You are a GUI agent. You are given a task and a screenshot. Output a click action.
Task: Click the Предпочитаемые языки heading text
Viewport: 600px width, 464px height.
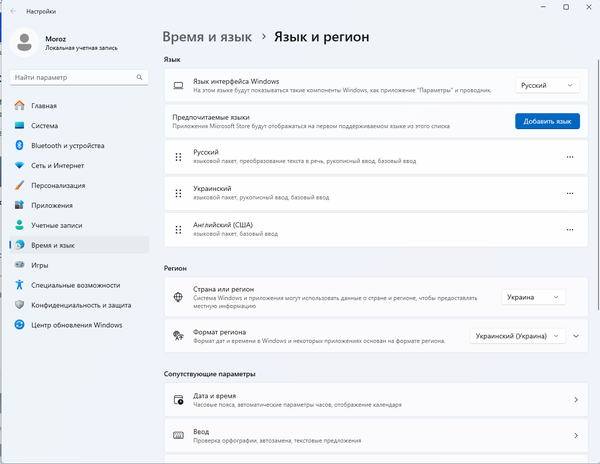coord(211,117)
